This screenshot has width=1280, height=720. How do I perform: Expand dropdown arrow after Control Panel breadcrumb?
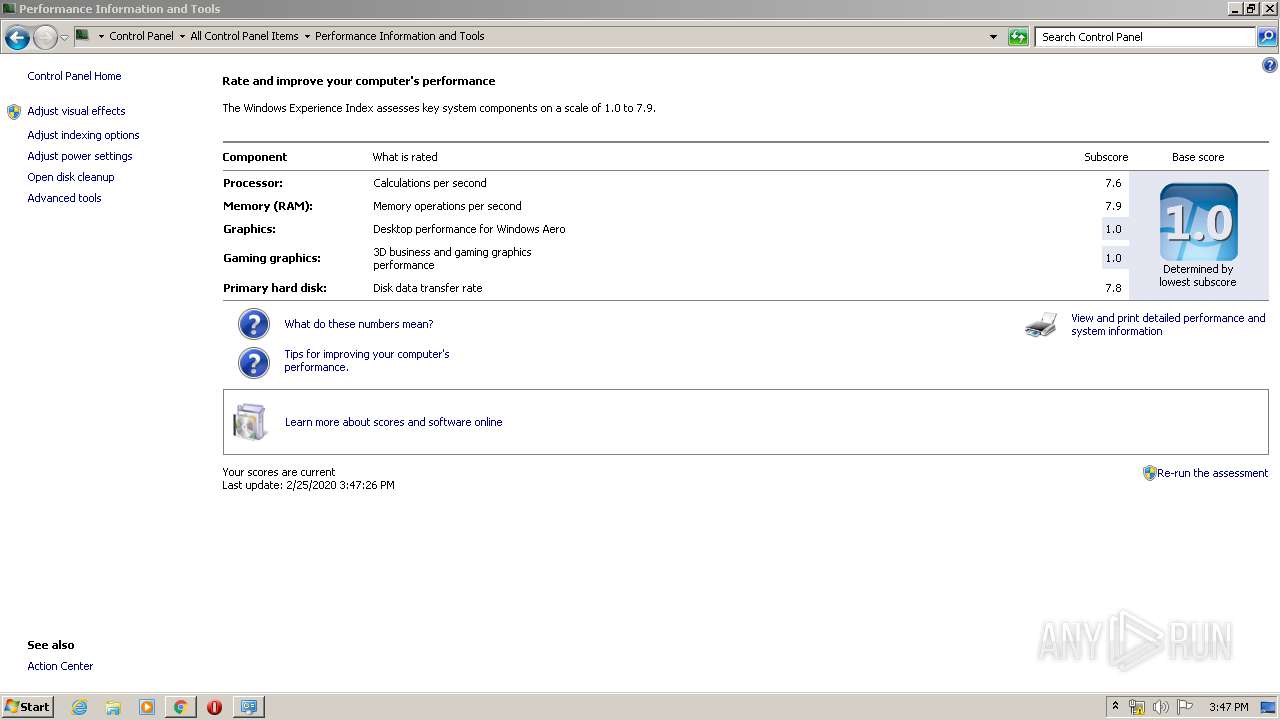(182, 36)
